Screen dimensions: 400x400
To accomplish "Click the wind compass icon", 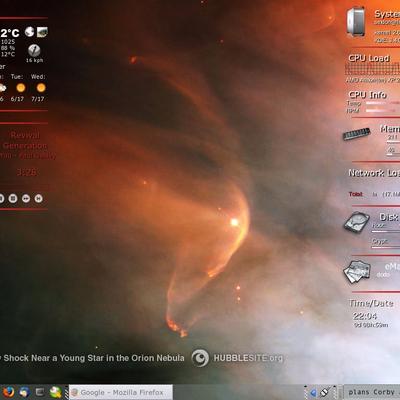I will click(x=34, y=50).
